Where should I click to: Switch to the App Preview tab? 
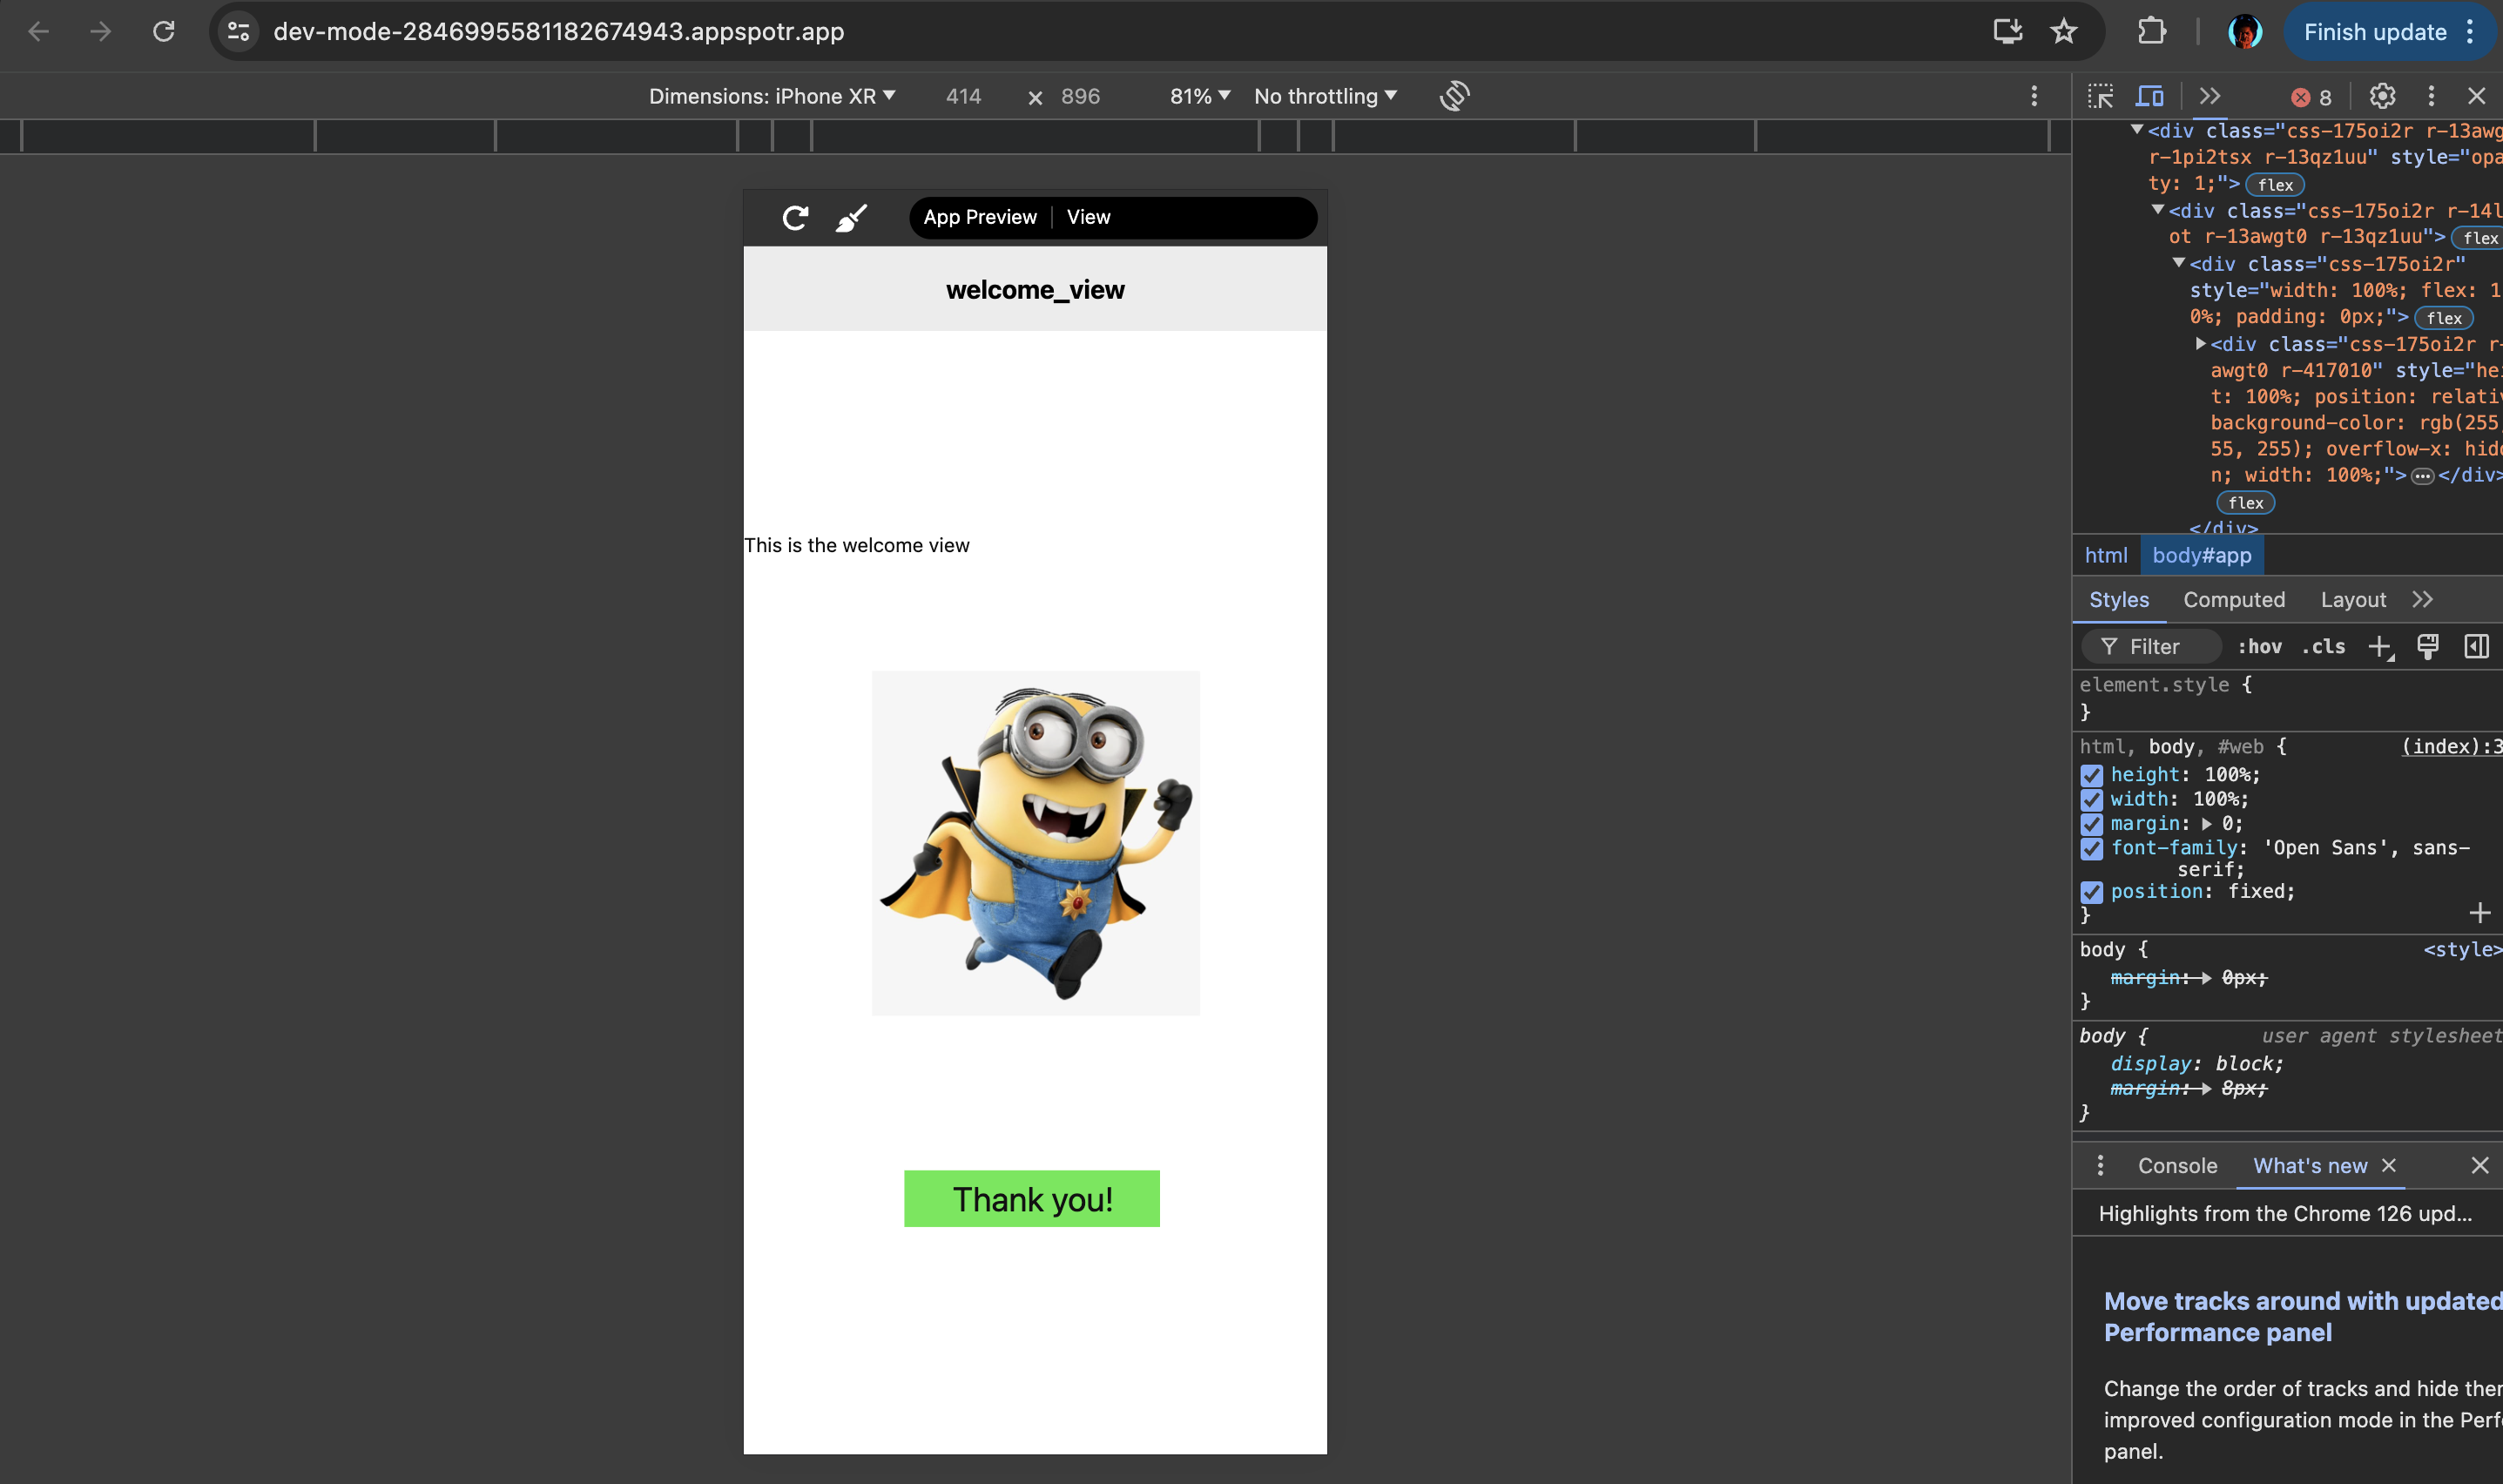[979, 215]
